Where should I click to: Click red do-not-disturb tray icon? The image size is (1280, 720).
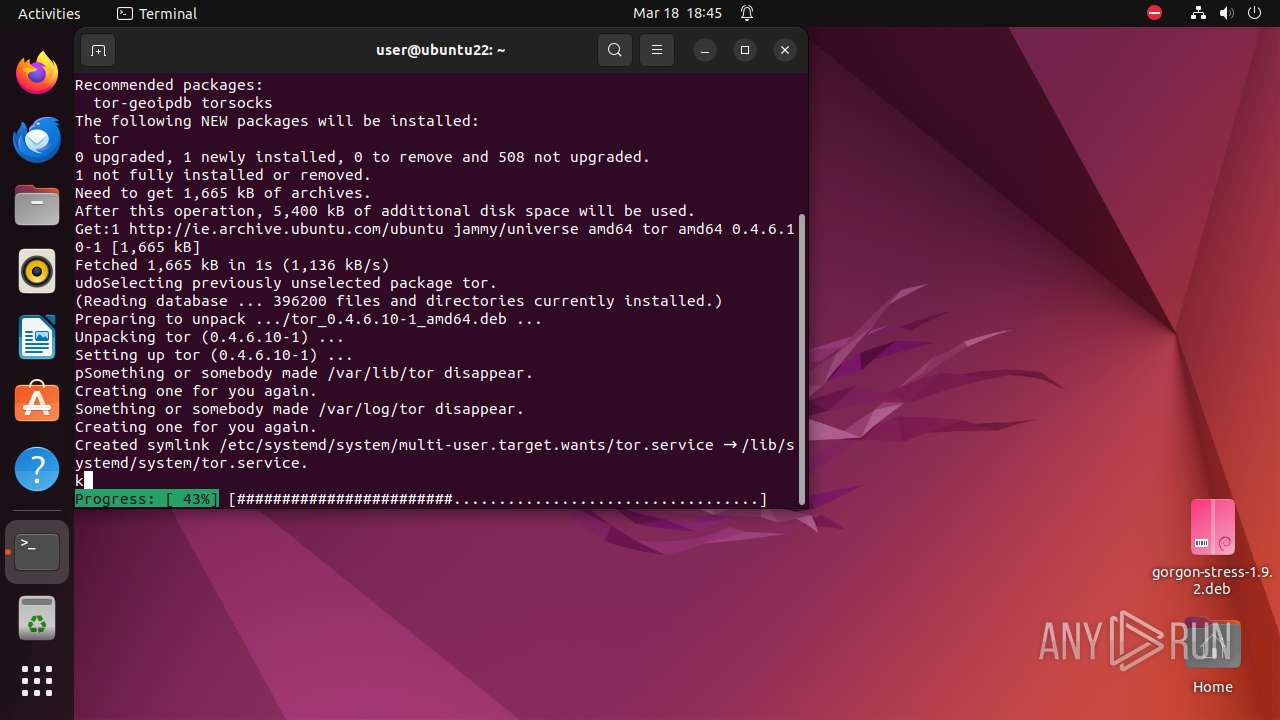coord(1154,14)
